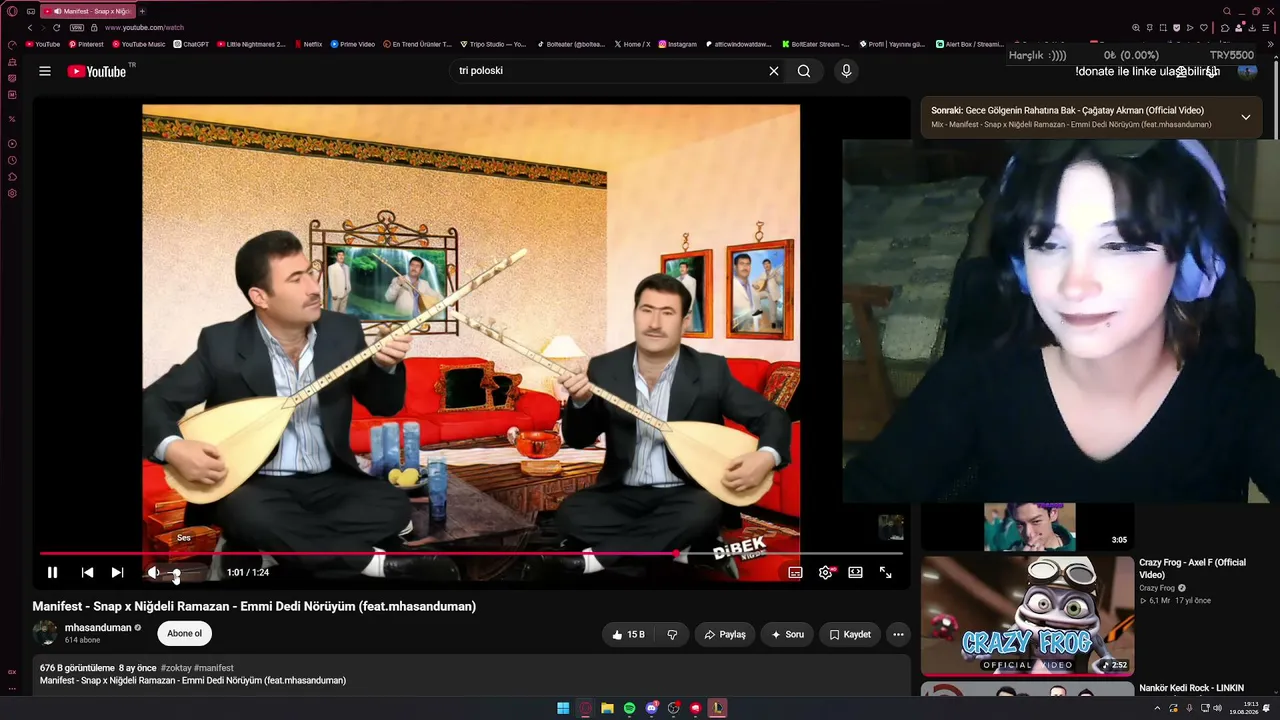Screen dimensions: 1280x720
Task: Open the Soru ask button
Action: tap(787, 634)
